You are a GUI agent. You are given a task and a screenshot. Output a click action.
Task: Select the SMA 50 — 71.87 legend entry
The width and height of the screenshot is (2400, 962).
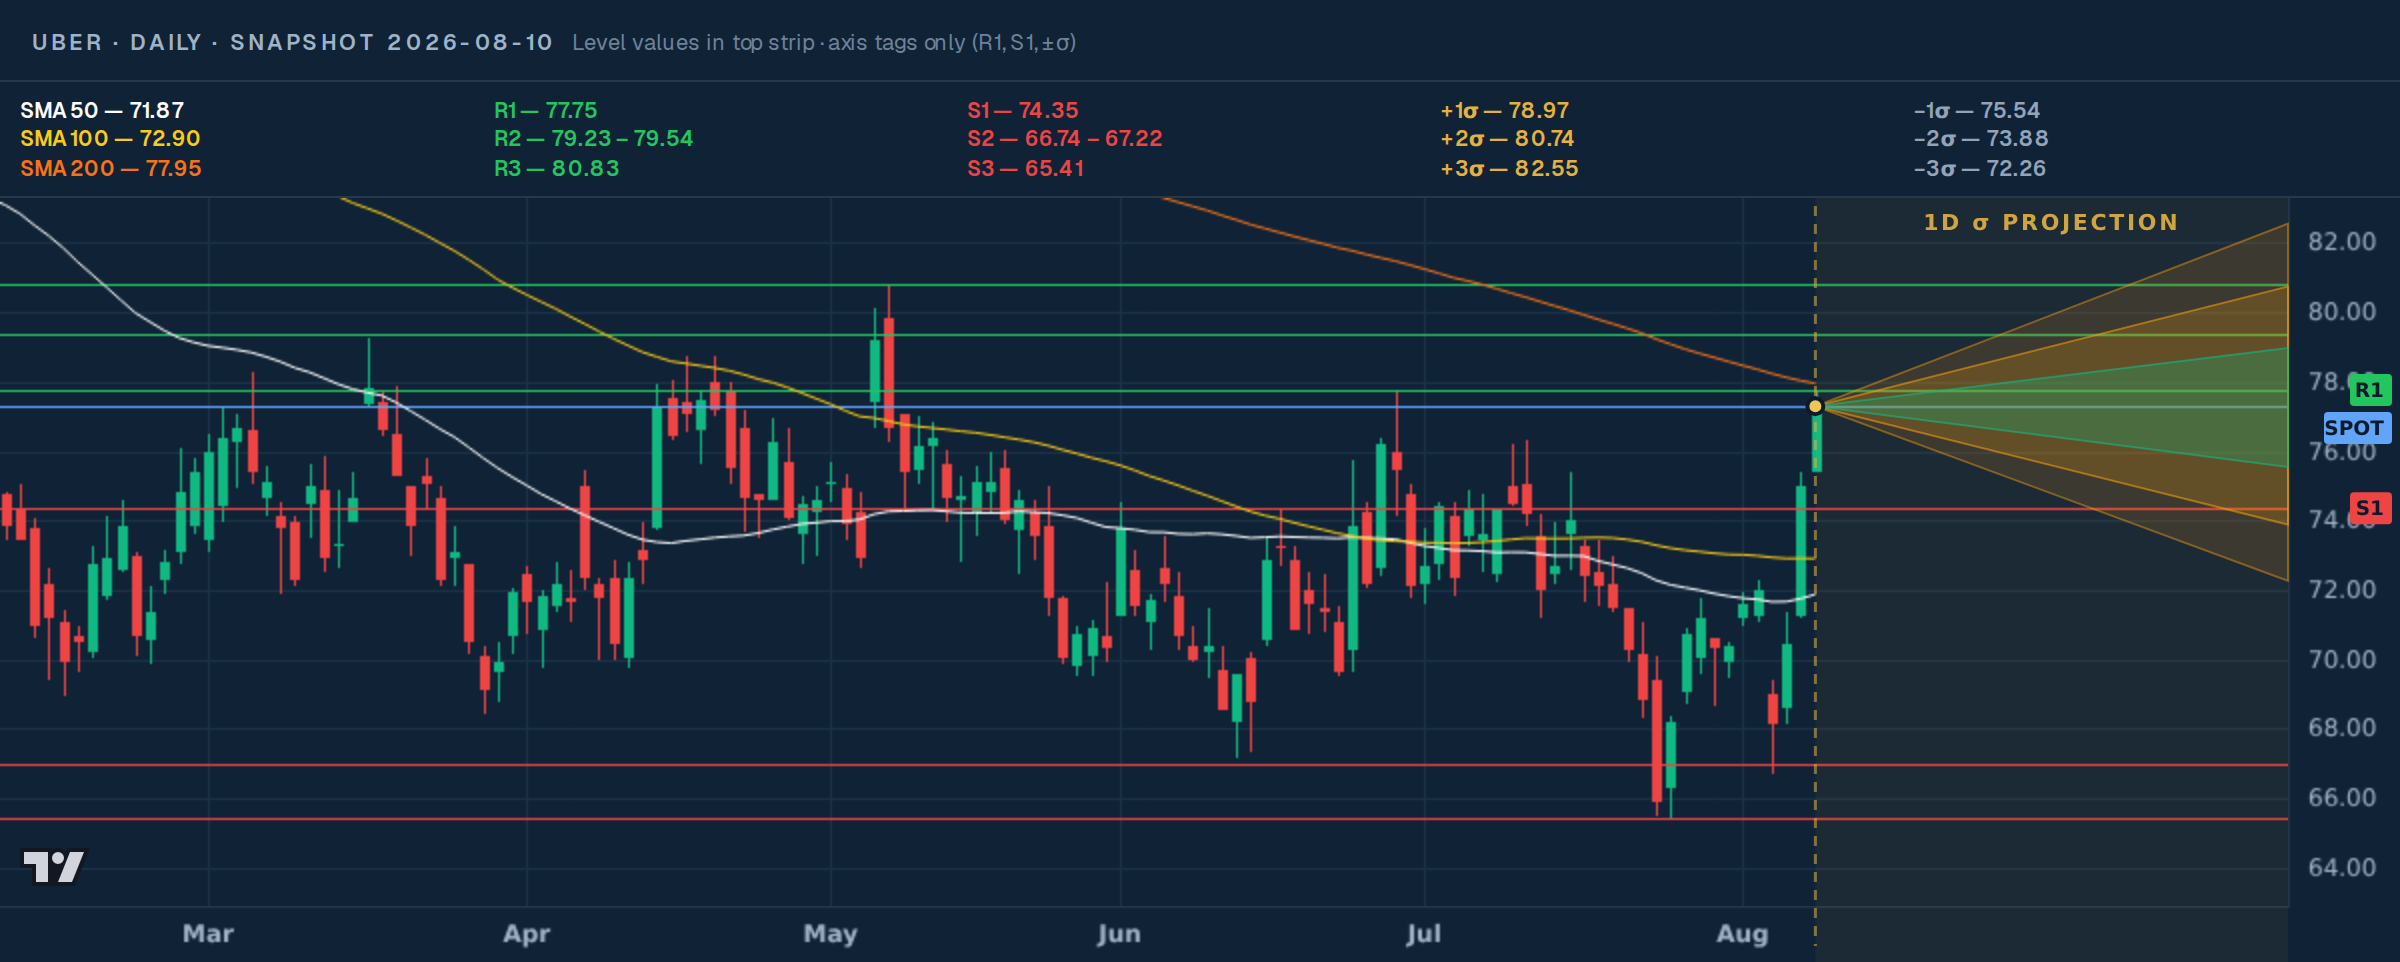click(x=102, y=110)
